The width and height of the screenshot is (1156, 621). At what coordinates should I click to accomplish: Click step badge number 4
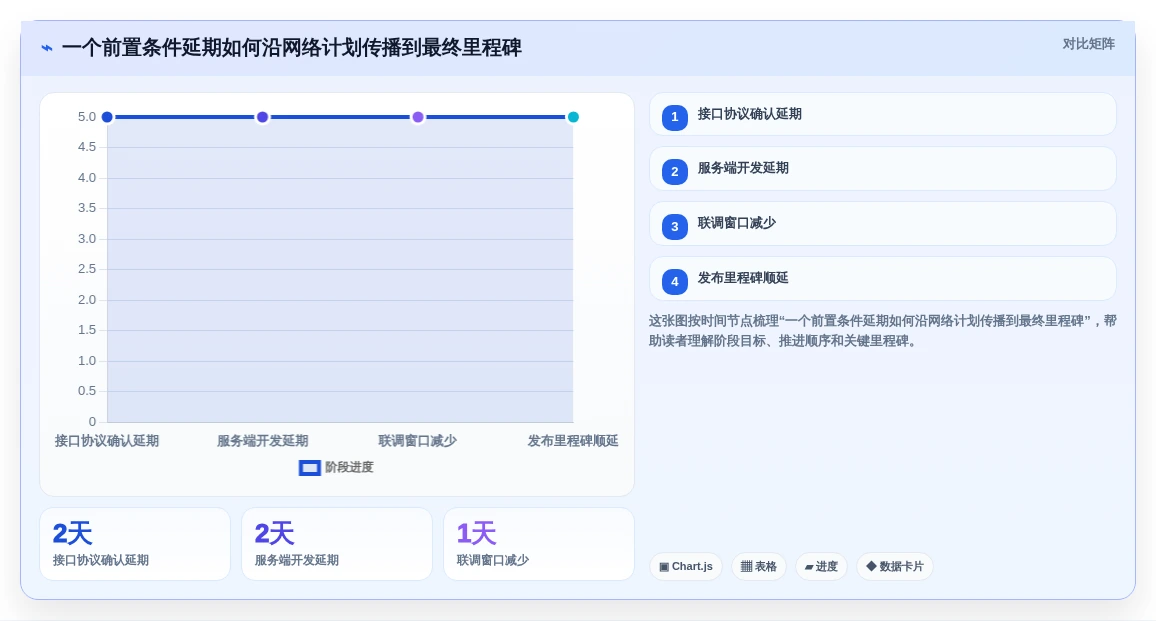(675, 282)
